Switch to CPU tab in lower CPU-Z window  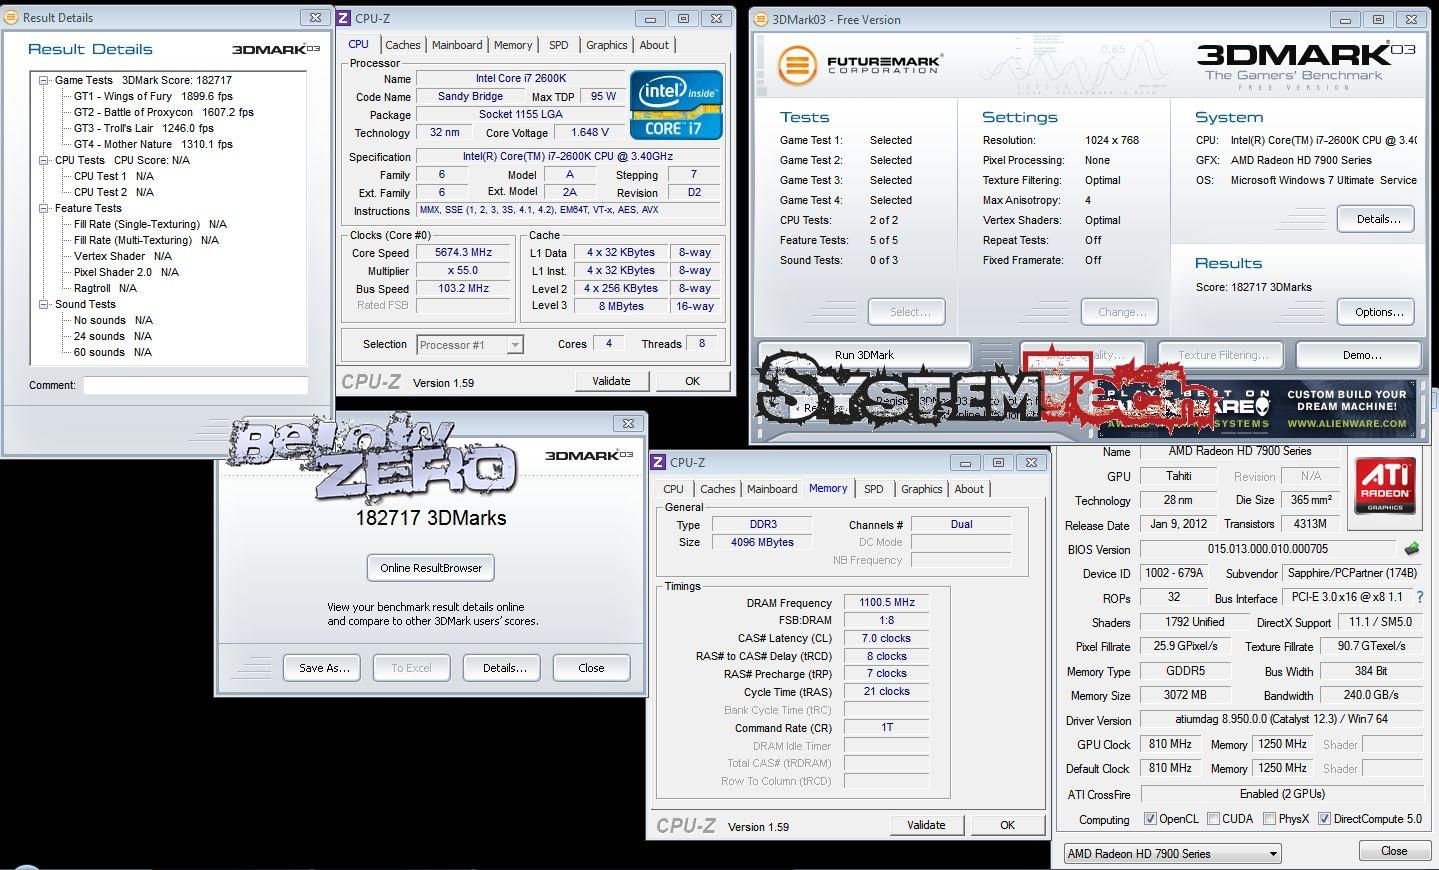coord(674,489)
